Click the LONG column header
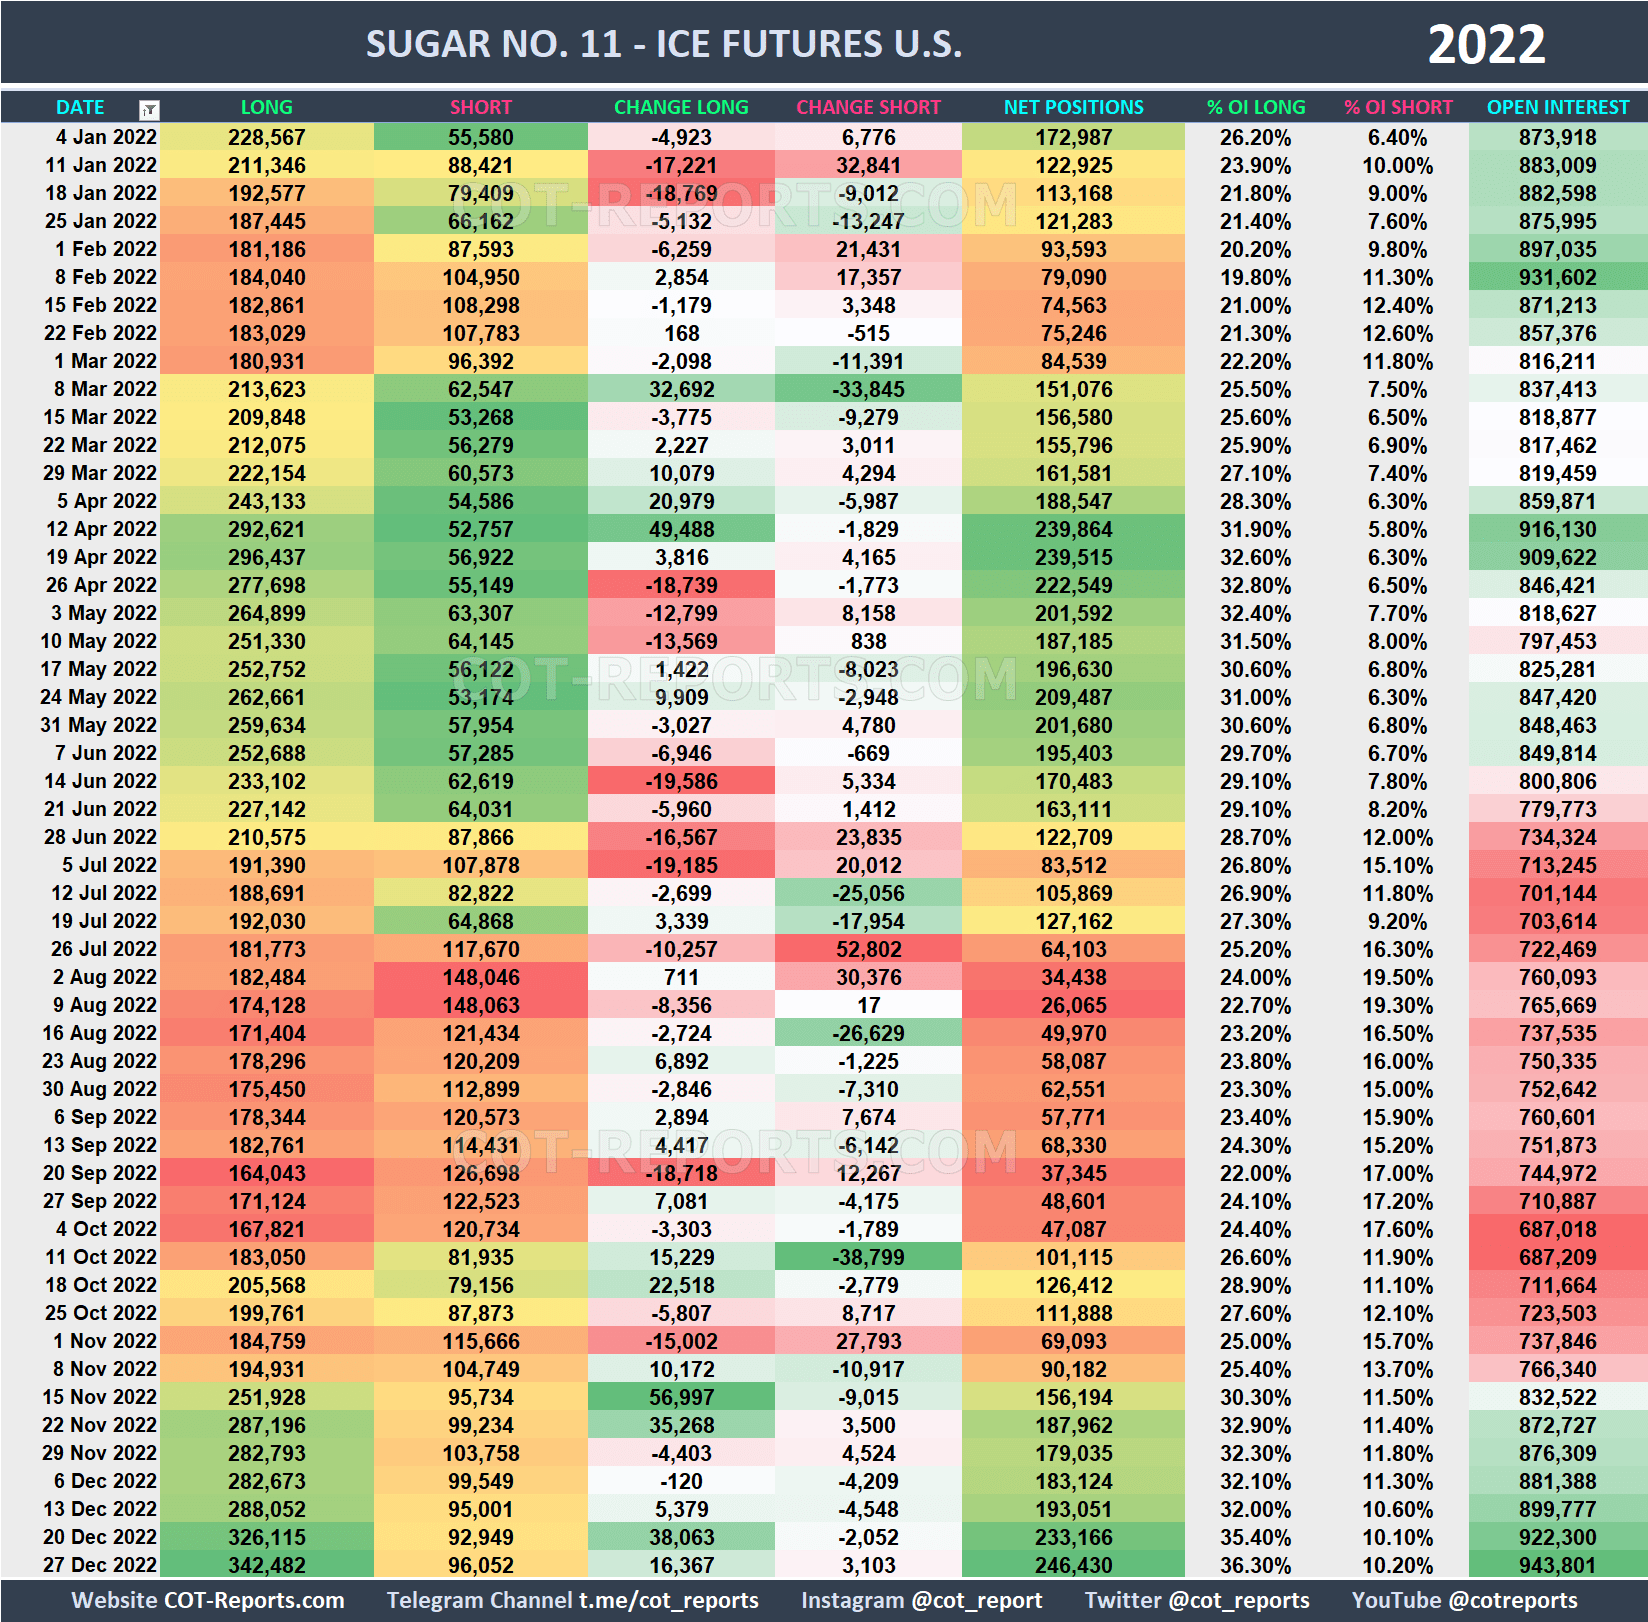 [x=267, y=107]
